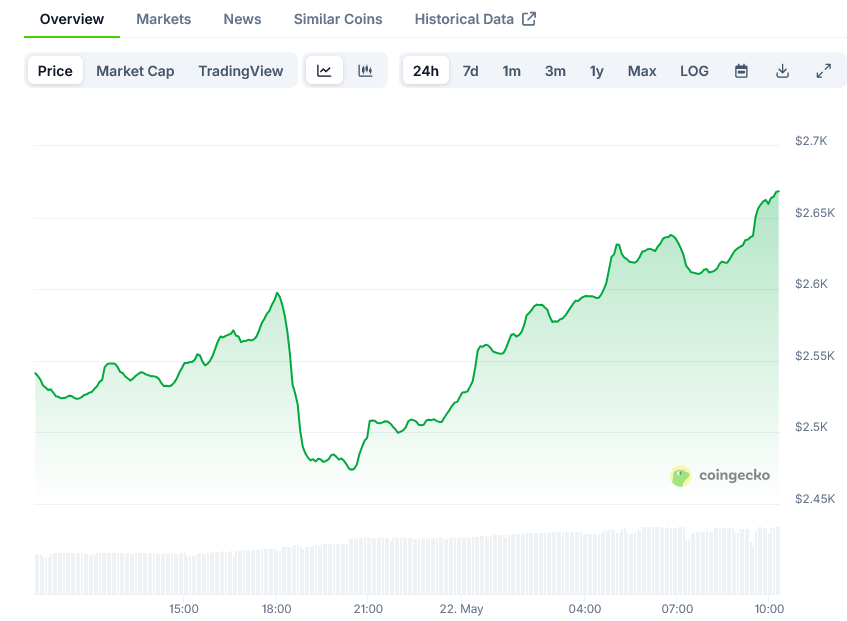Select the line chart view icon
The width and height of the screenshot is (847, 621).
(324, 71)
